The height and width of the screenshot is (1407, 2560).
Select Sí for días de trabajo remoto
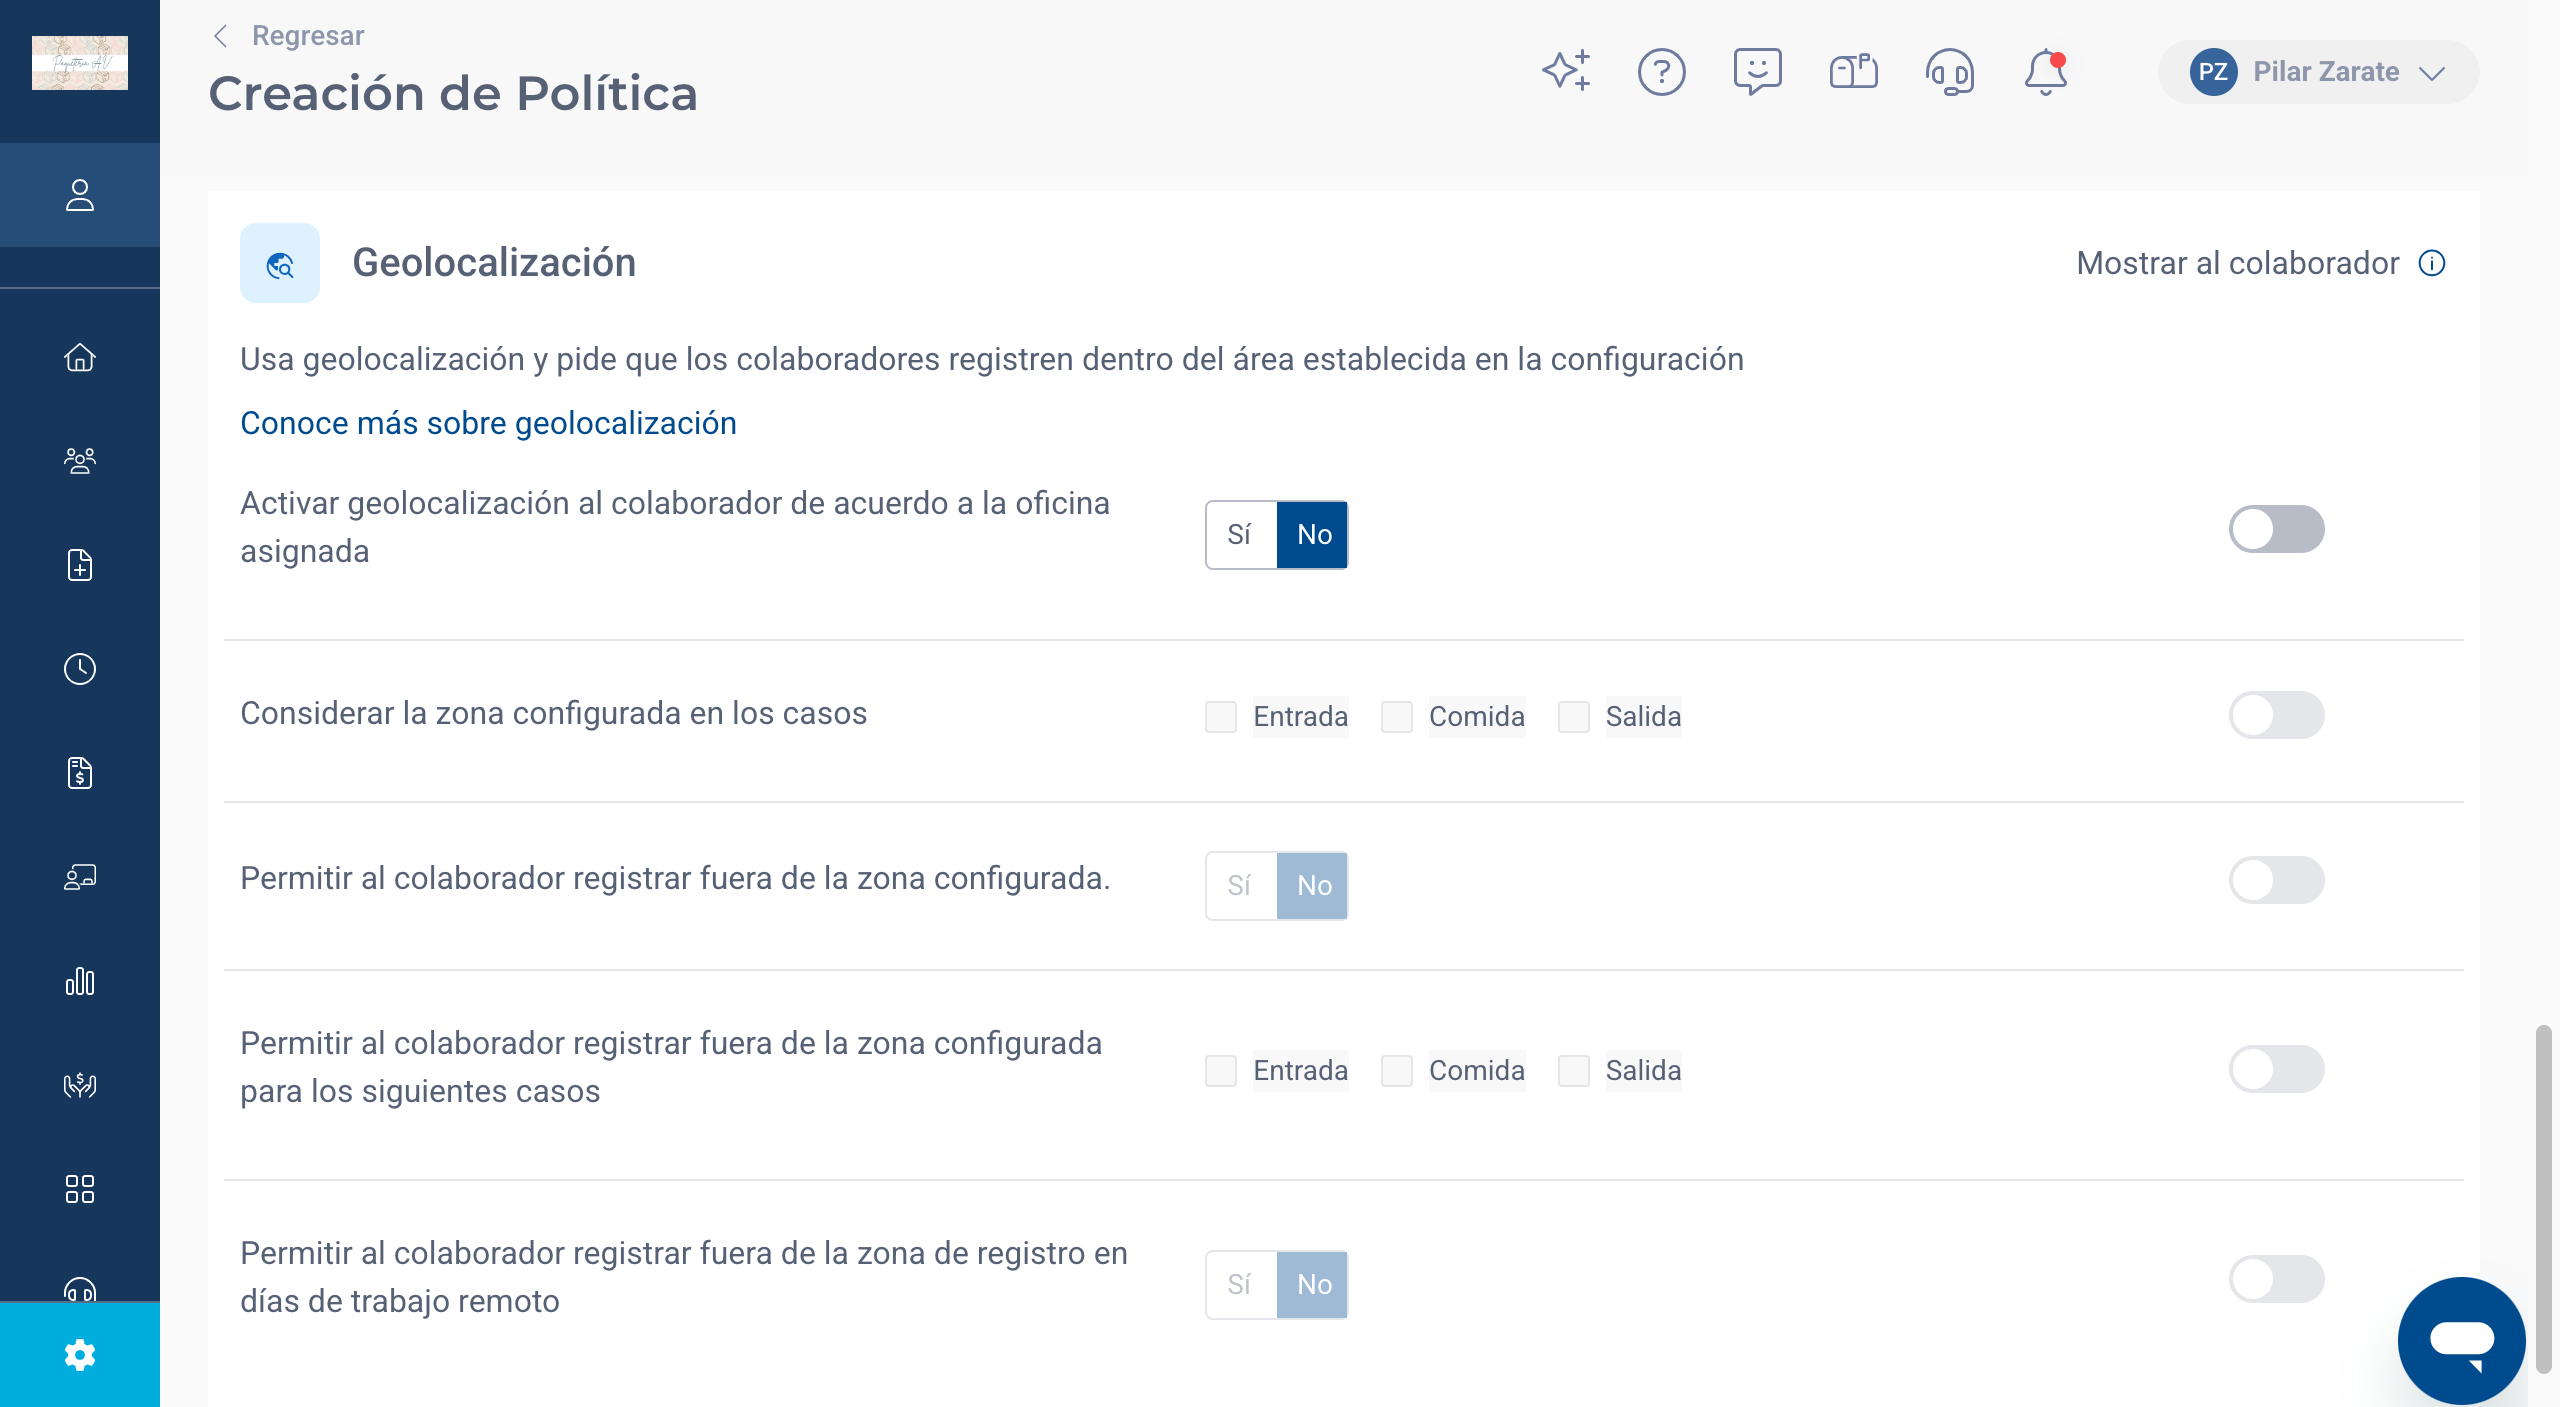[1240, 1285]
